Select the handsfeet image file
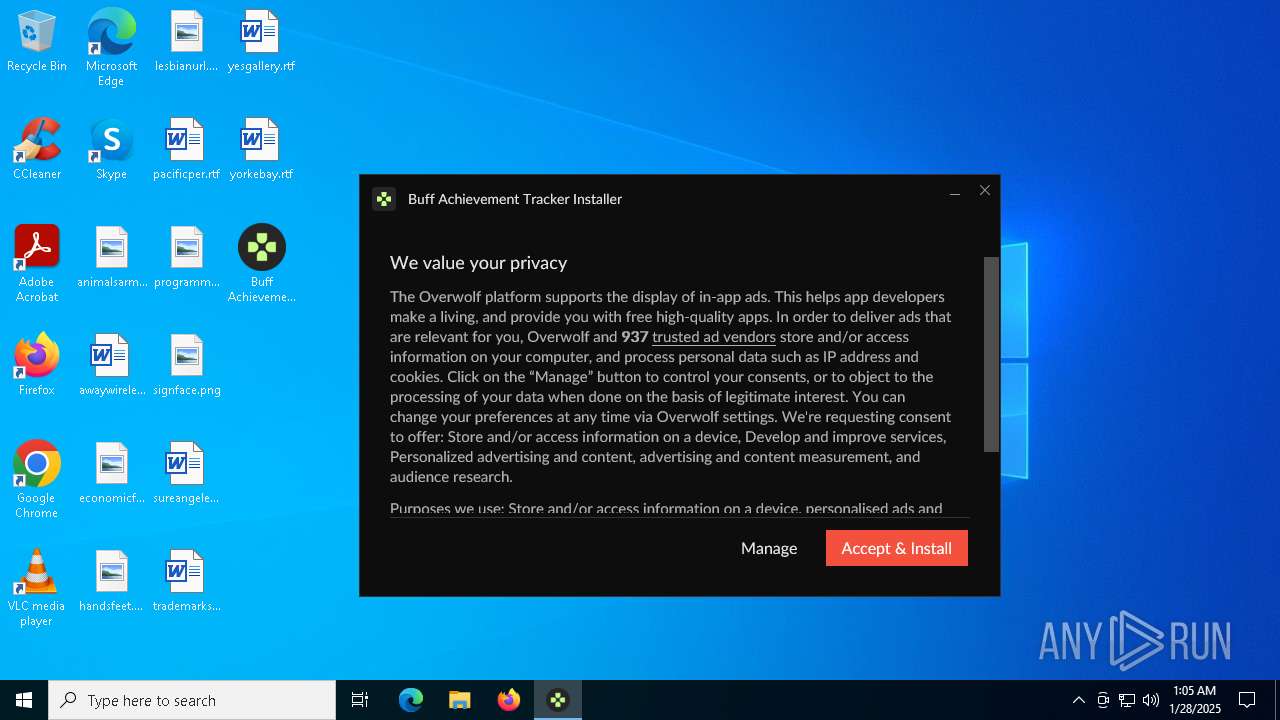1280x720 pixels. click(x=111, y=582)
